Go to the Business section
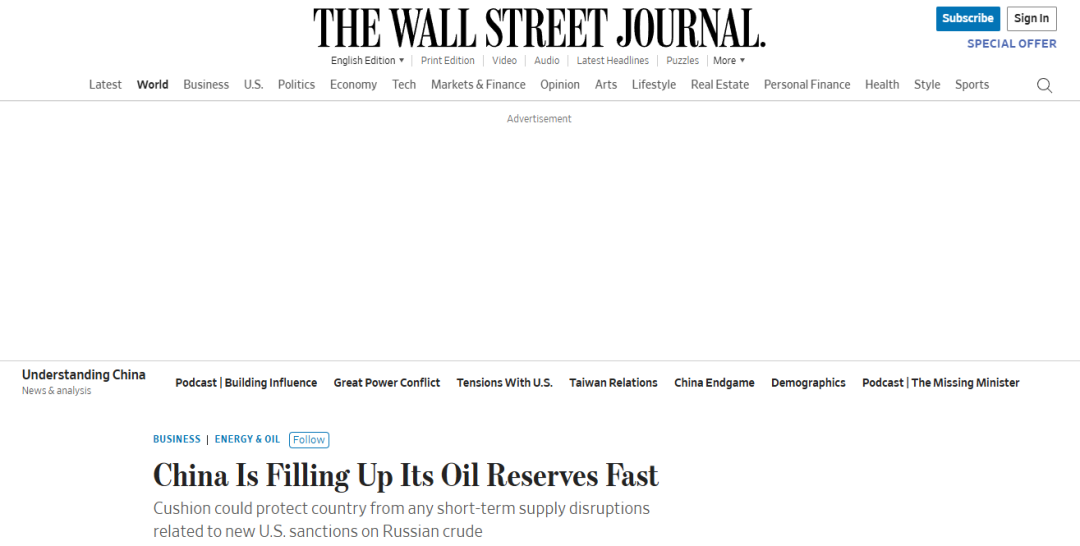1080x546 pixels. [206, 85]
